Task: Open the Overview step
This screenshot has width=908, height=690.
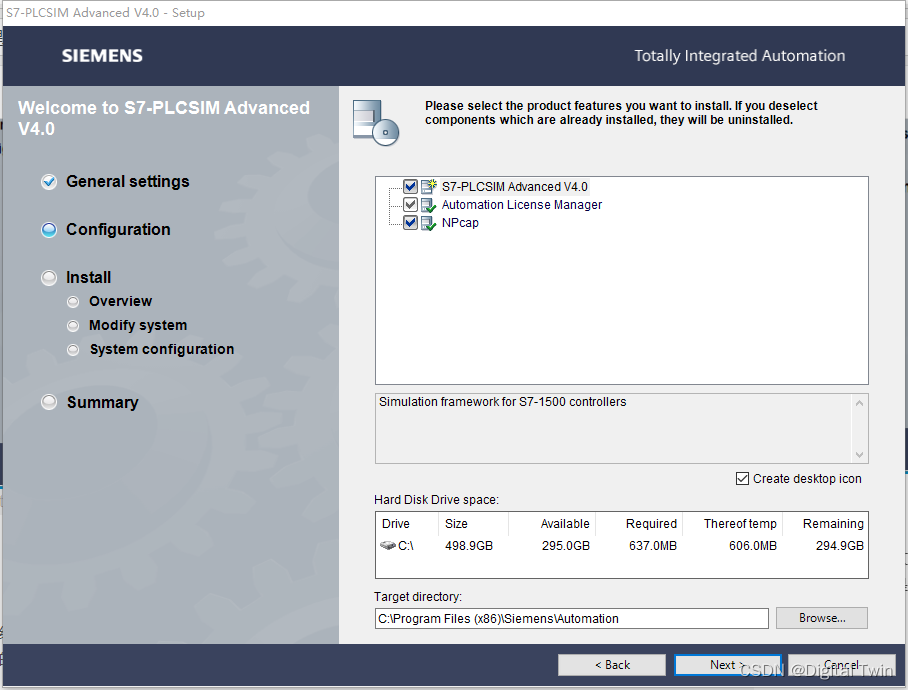Action: (120, 302)
